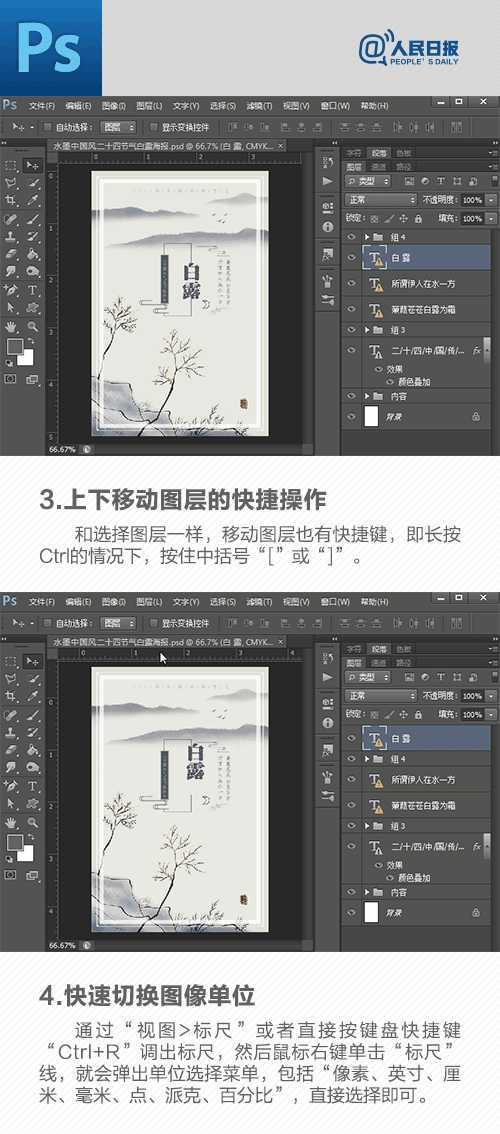Click lock-all padlock icon in first screenshot
The height and width of the screenshot is (1134, 500).
[418, 218]
